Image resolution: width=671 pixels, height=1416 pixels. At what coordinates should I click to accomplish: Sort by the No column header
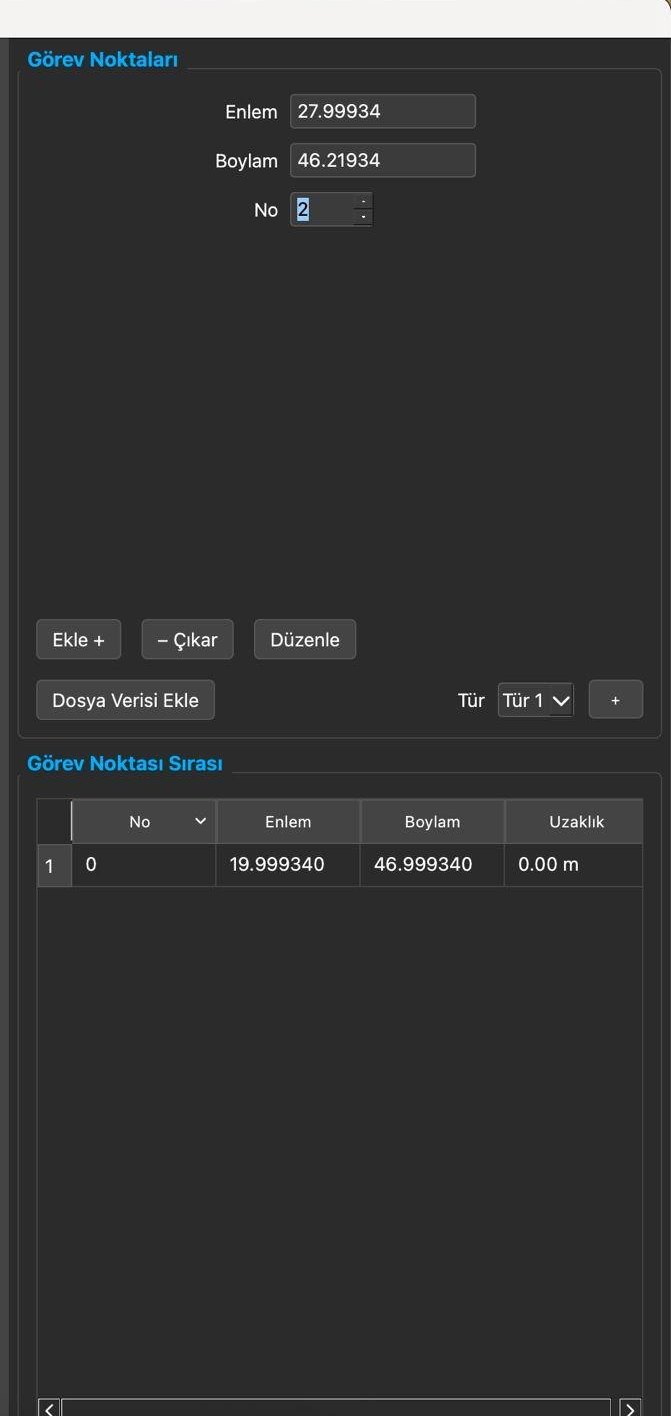click(143, 821)
